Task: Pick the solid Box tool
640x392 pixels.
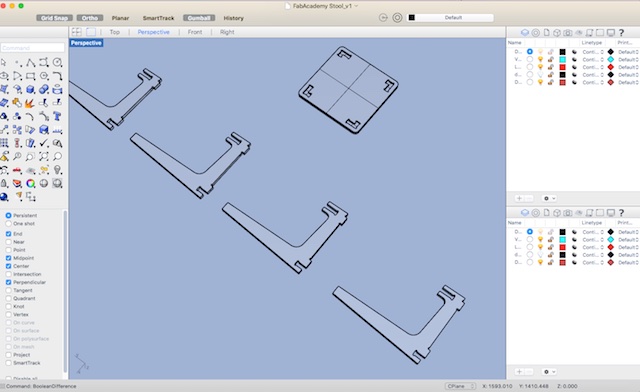Action: (x=31, y=89)
